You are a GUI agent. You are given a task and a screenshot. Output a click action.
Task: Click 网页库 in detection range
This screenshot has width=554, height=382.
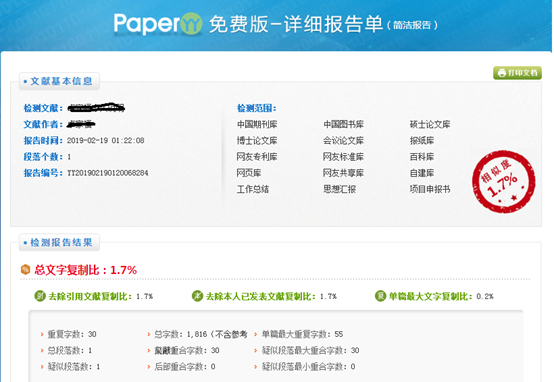[x=249, y=173]
